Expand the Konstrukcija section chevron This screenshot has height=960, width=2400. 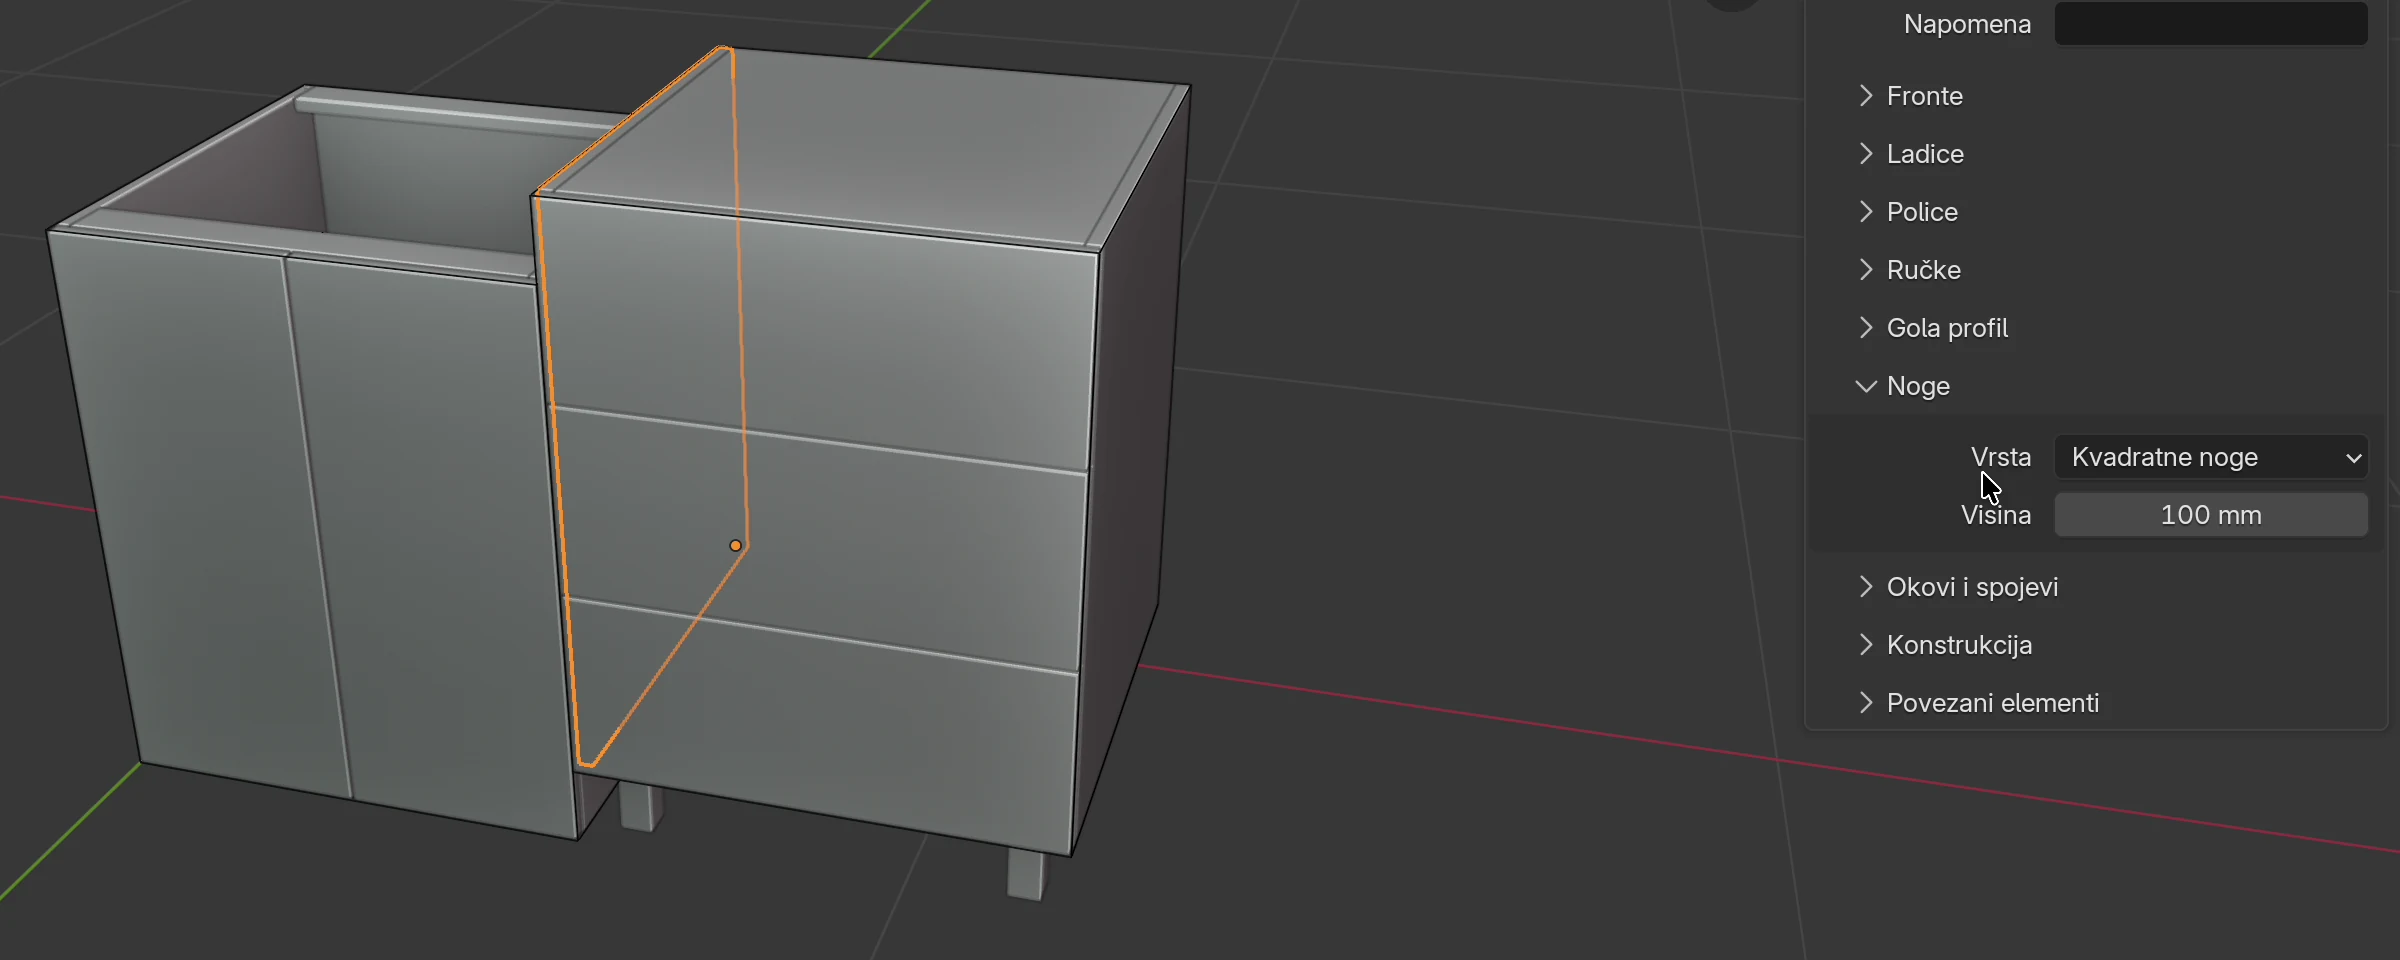(1865, 645)
